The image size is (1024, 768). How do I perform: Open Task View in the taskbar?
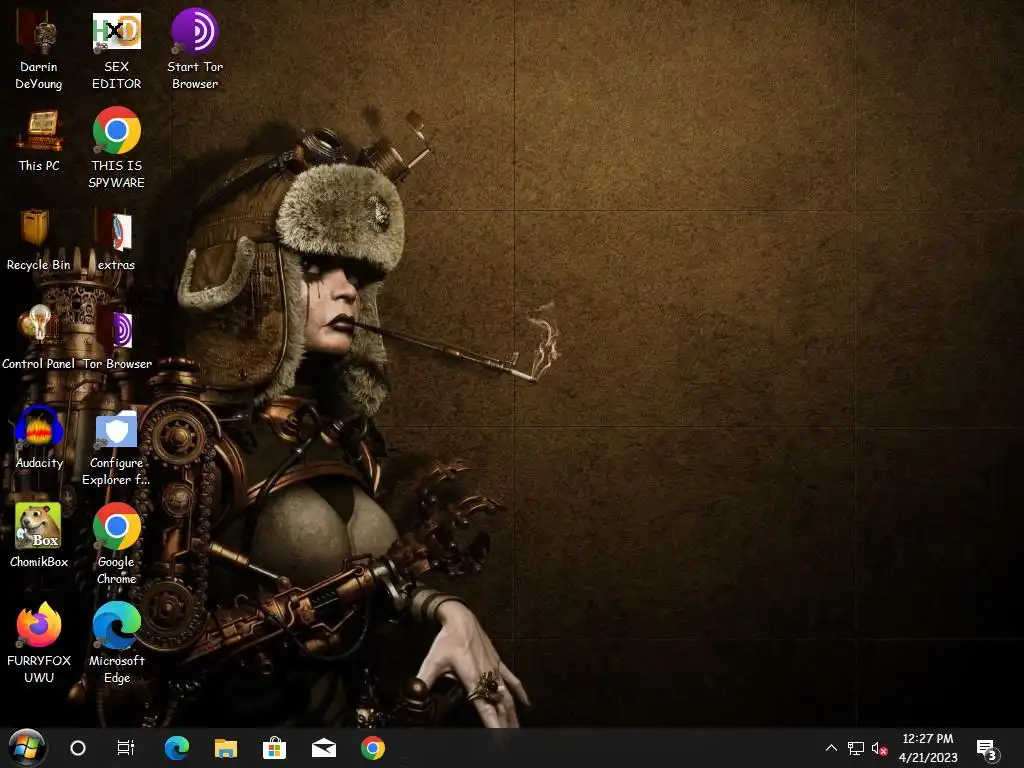tap(125, 748)
